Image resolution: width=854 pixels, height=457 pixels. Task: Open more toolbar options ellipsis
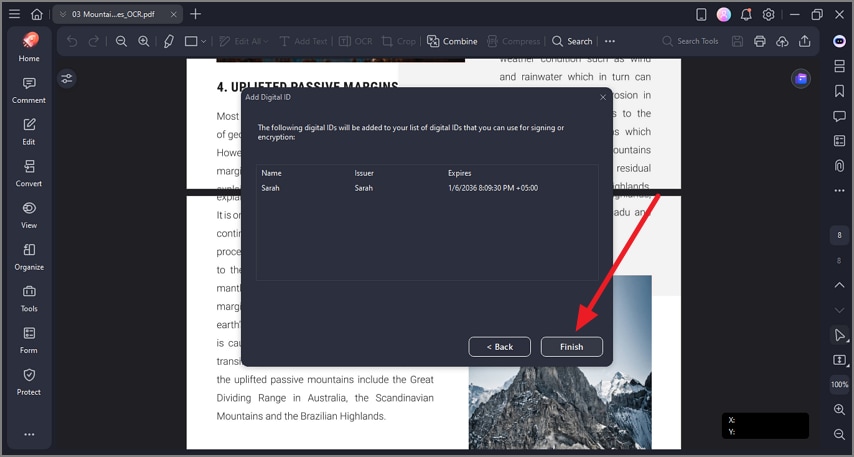click(610, 41)
